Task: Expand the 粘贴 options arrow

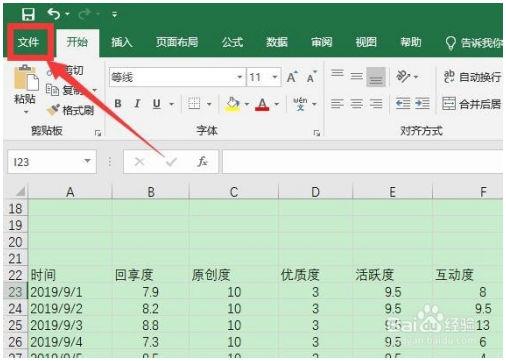Action: 26,112
